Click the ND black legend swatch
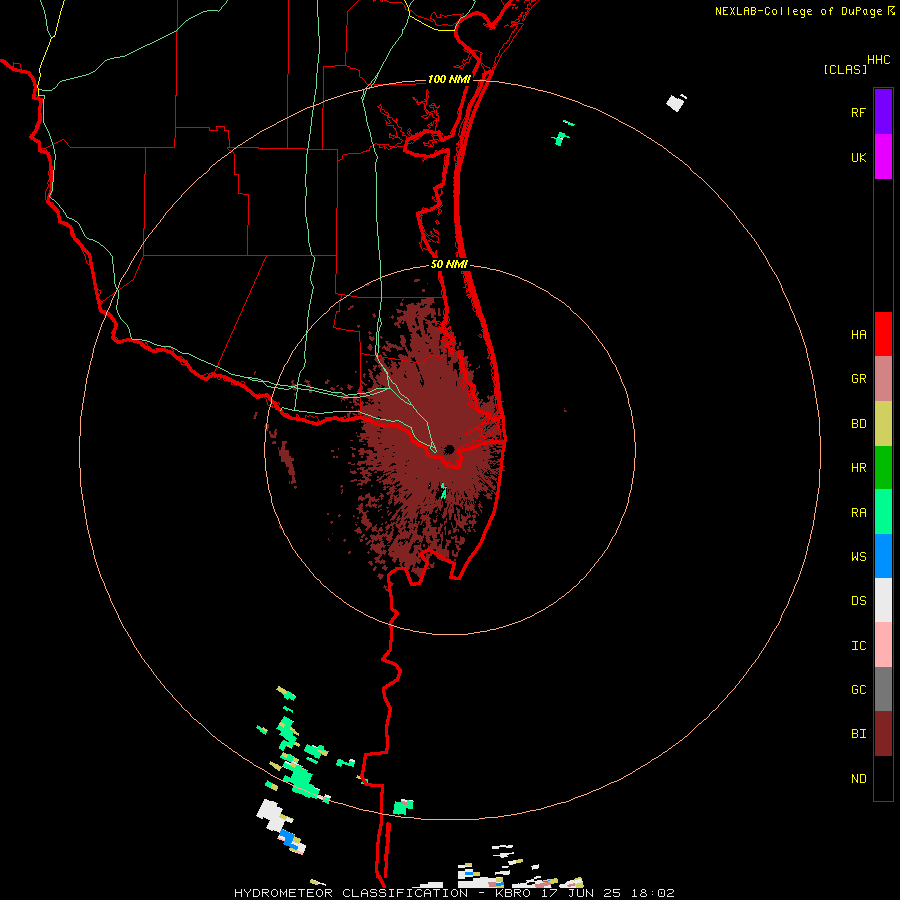 tap(883, 778)
